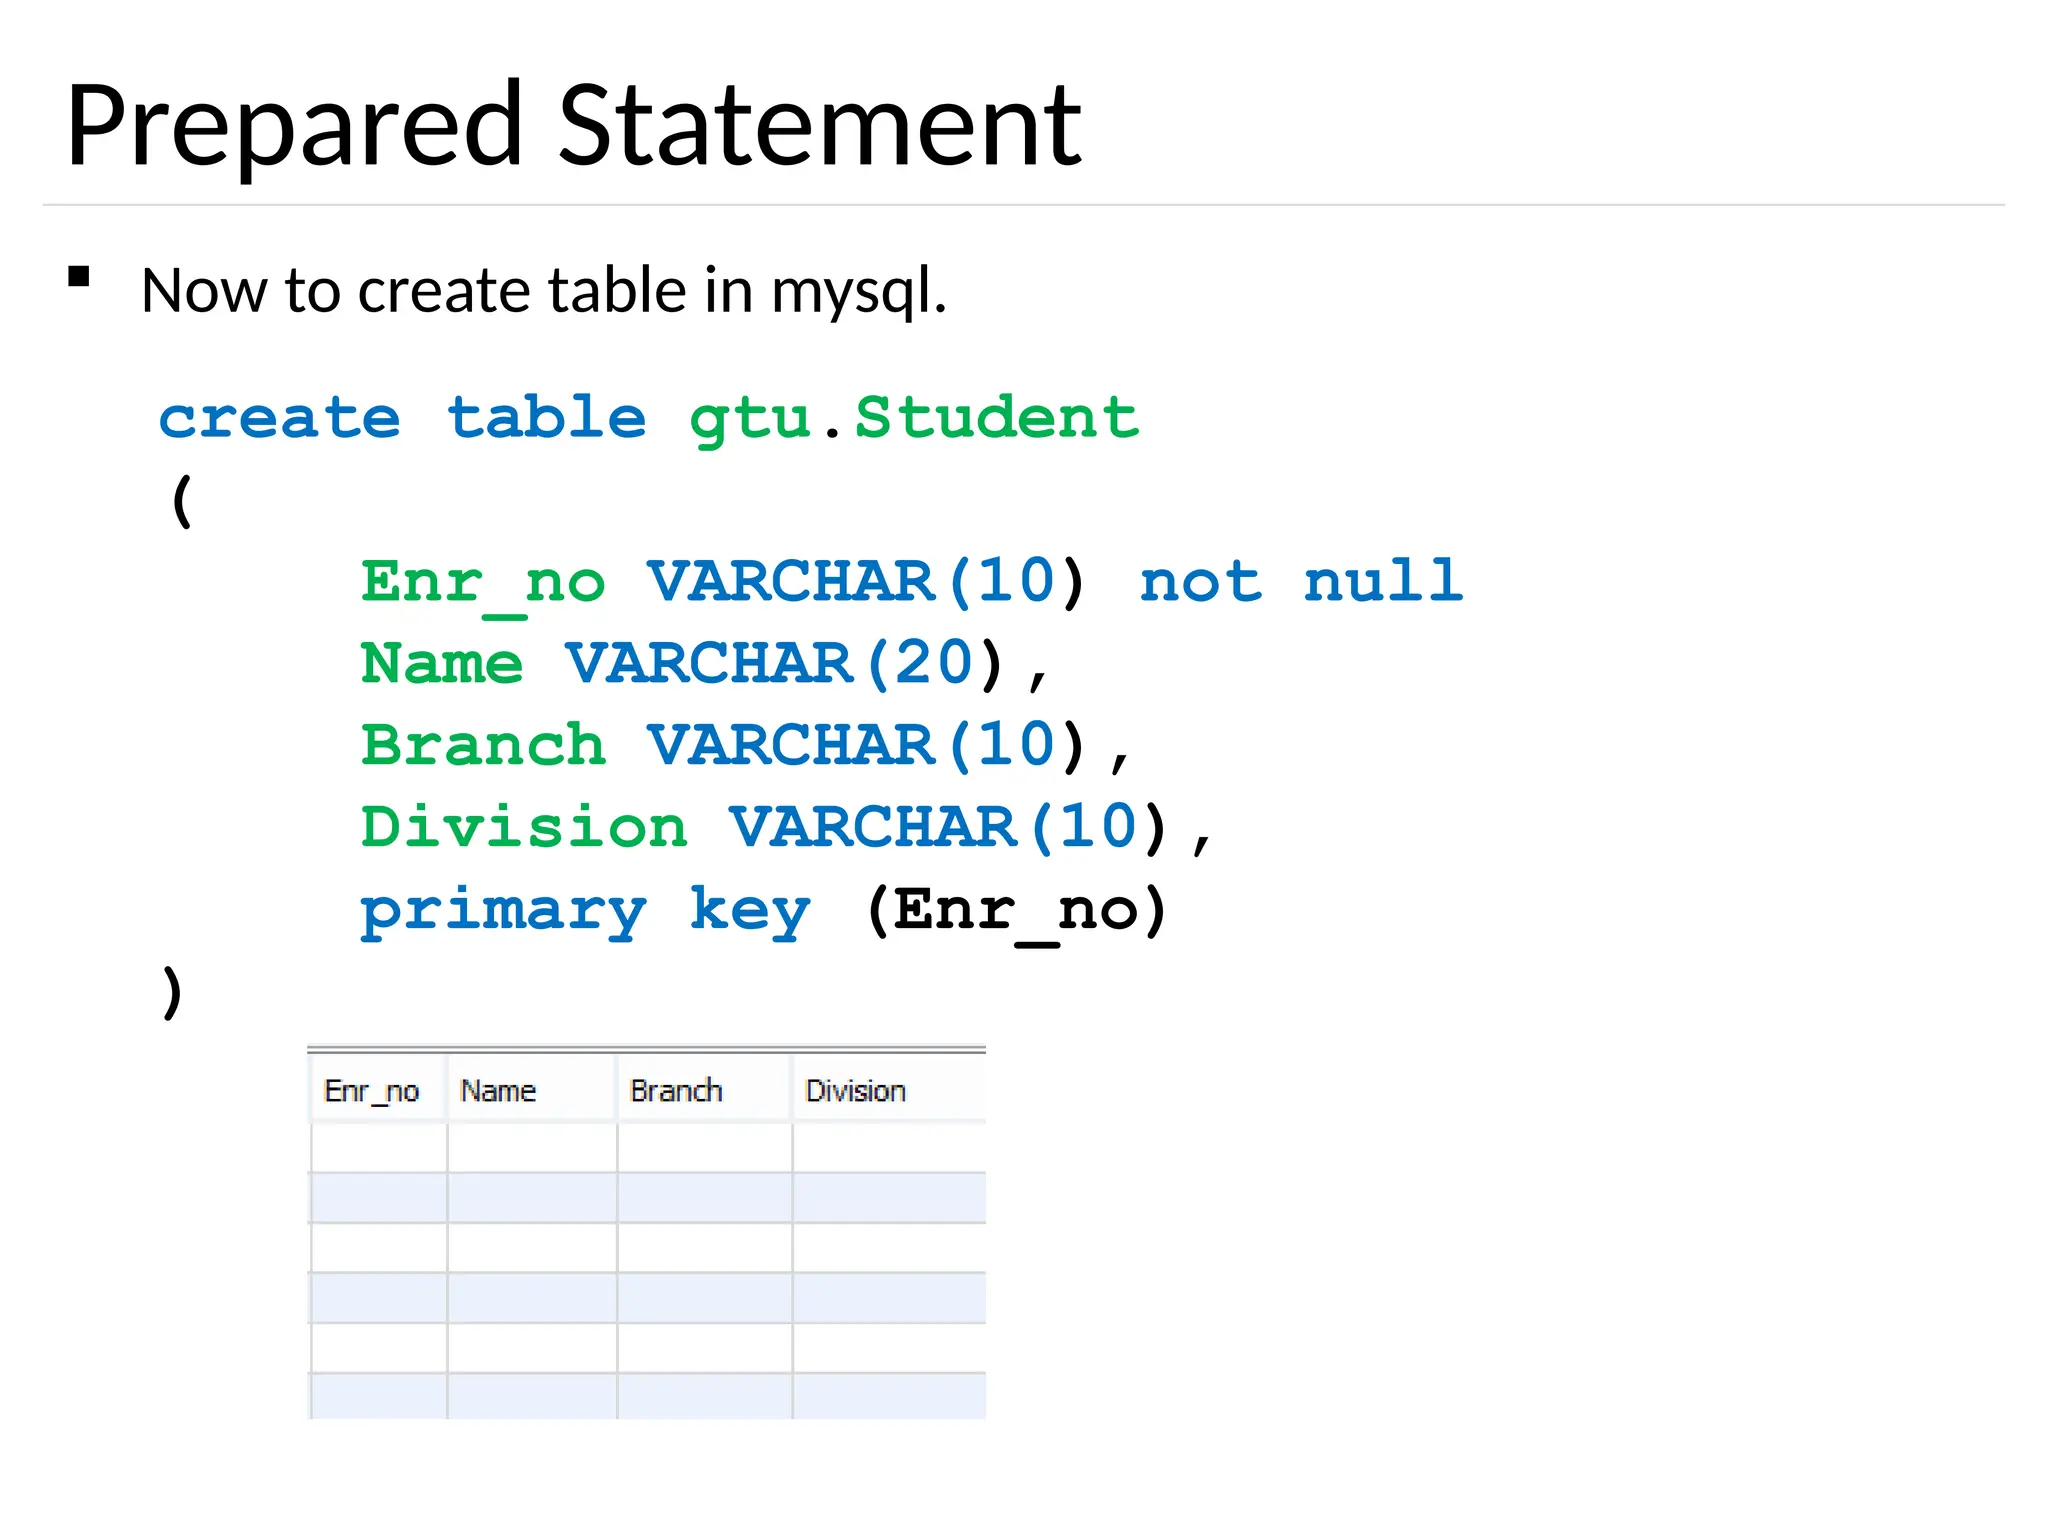Click the black "(Enr_no)" after primary key
The width and height of the screenshot is (2048, 1536).
(x=1016, y=911)
